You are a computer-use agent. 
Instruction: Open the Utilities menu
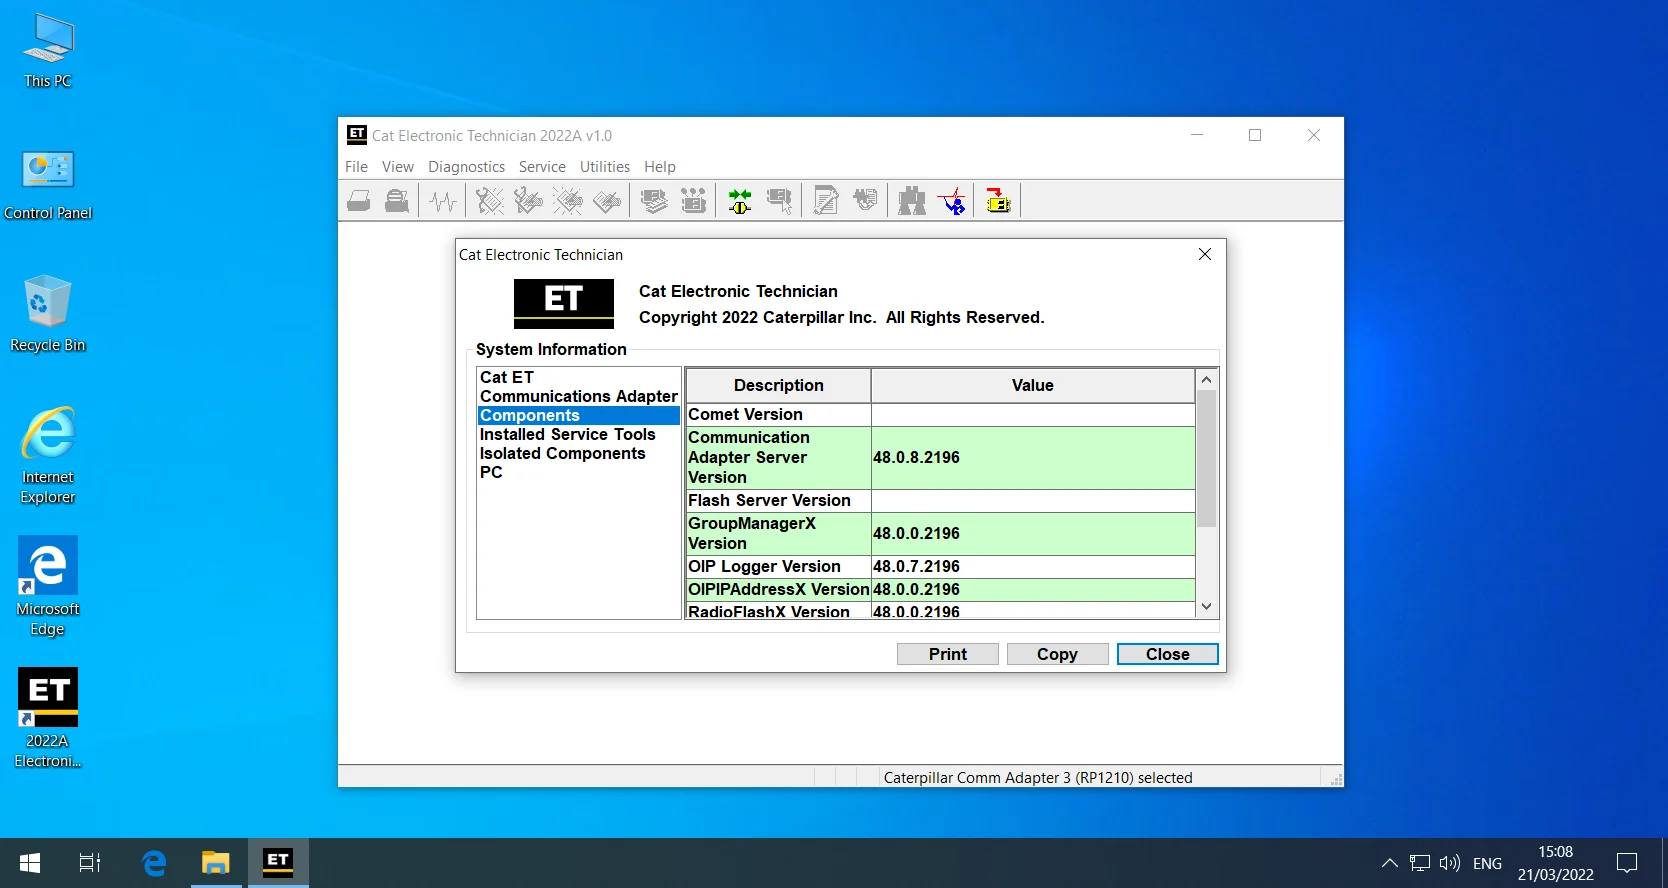pos(605,167)
